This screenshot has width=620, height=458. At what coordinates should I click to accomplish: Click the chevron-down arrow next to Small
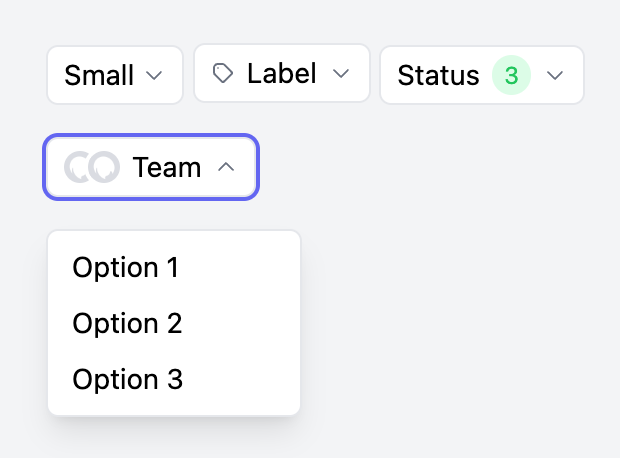point(154,75)
